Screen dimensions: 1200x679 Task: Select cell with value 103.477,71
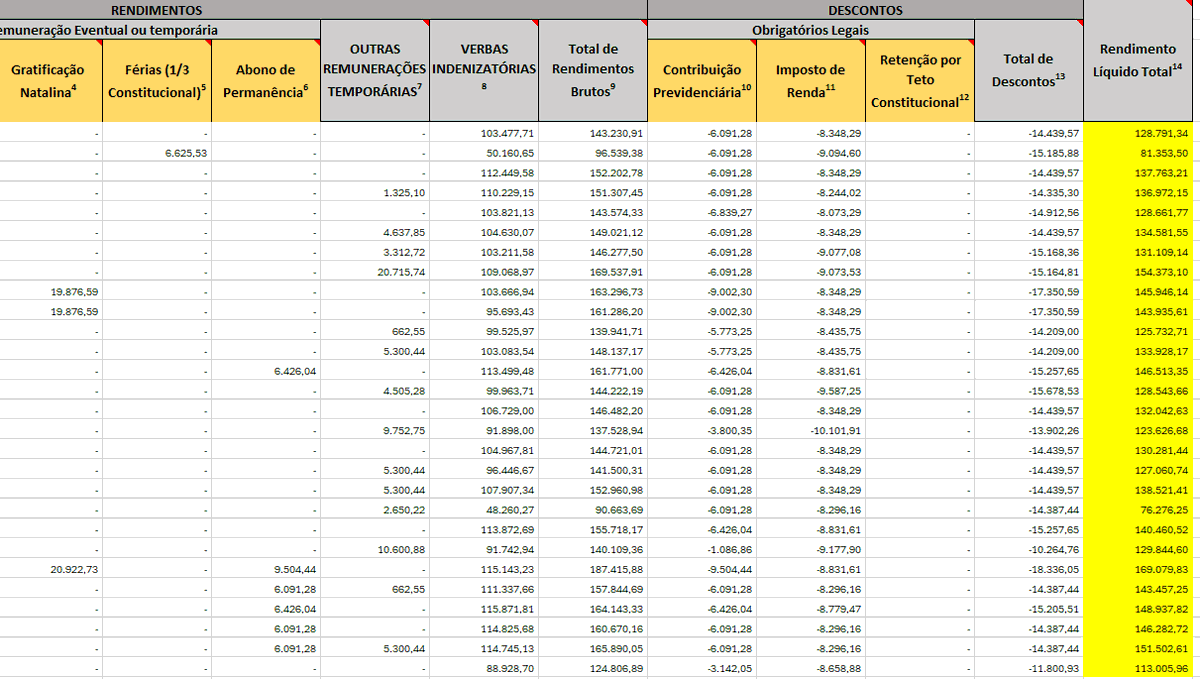coord(484,133)
